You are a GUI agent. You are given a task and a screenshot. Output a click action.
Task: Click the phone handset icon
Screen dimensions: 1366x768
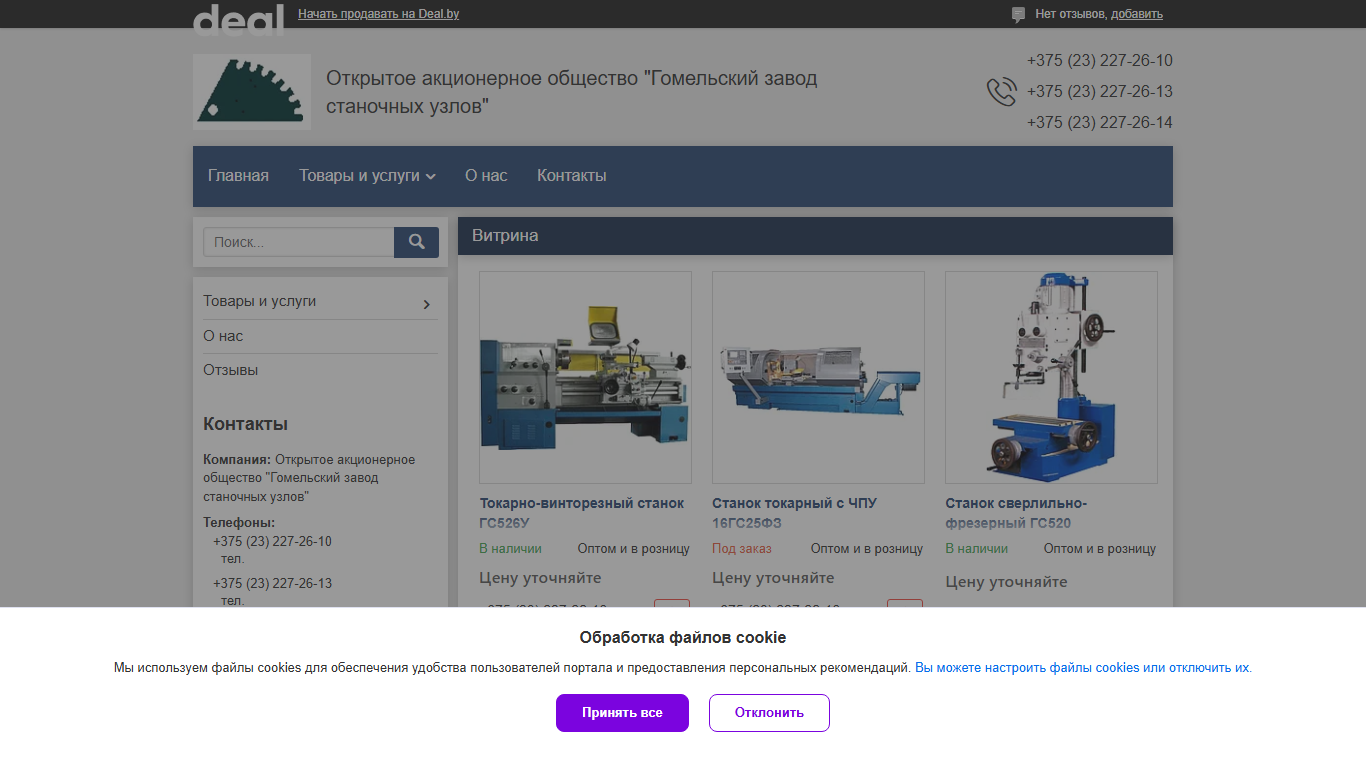[1001, 92]
